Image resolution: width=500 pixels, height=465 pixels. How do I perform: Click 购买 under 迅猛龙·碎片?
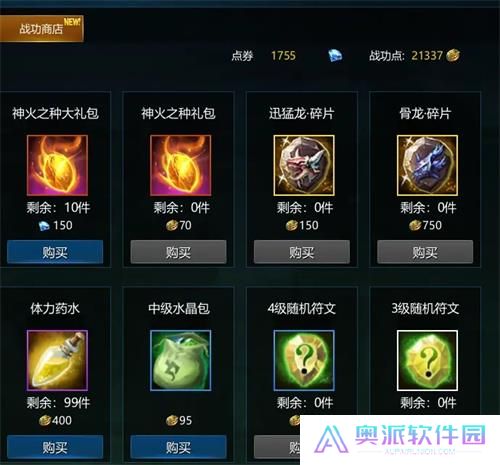coord(302,252)
